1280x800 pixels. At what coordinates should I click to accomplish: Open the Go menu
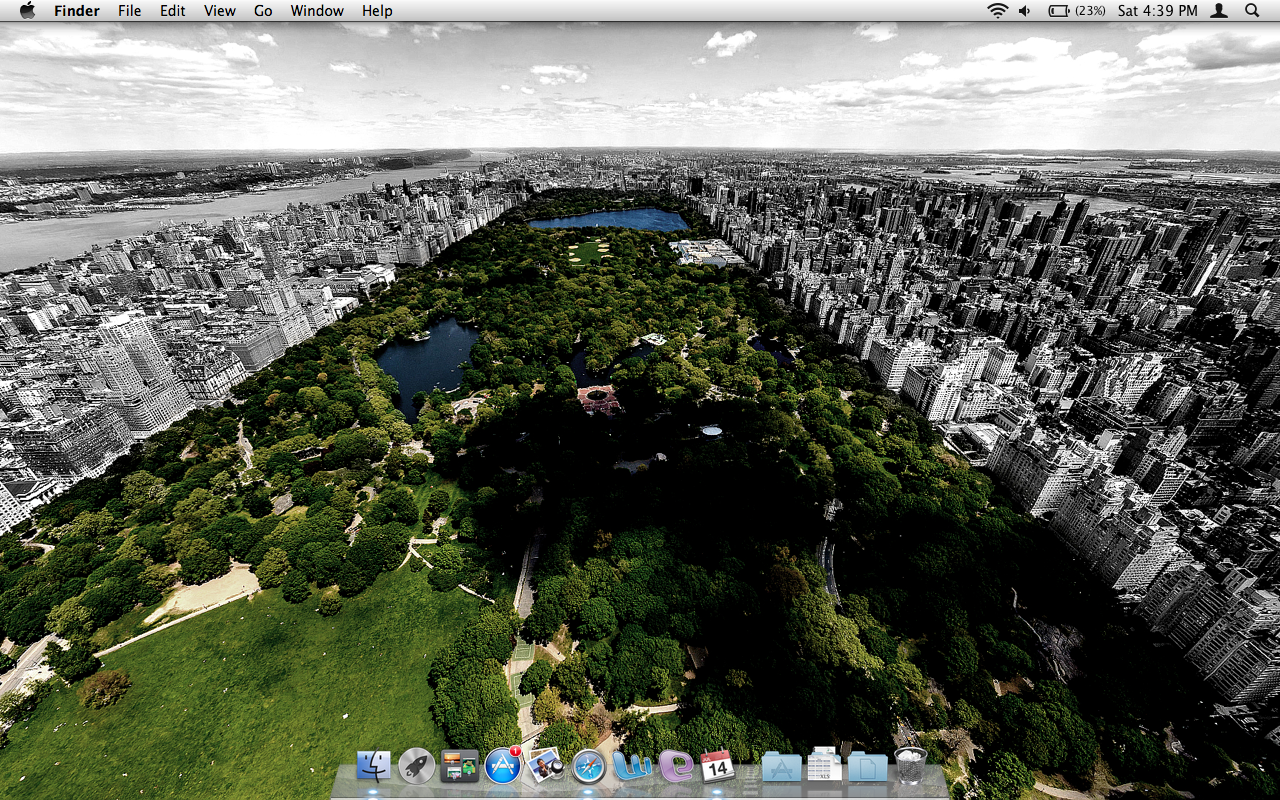(263, 10)
